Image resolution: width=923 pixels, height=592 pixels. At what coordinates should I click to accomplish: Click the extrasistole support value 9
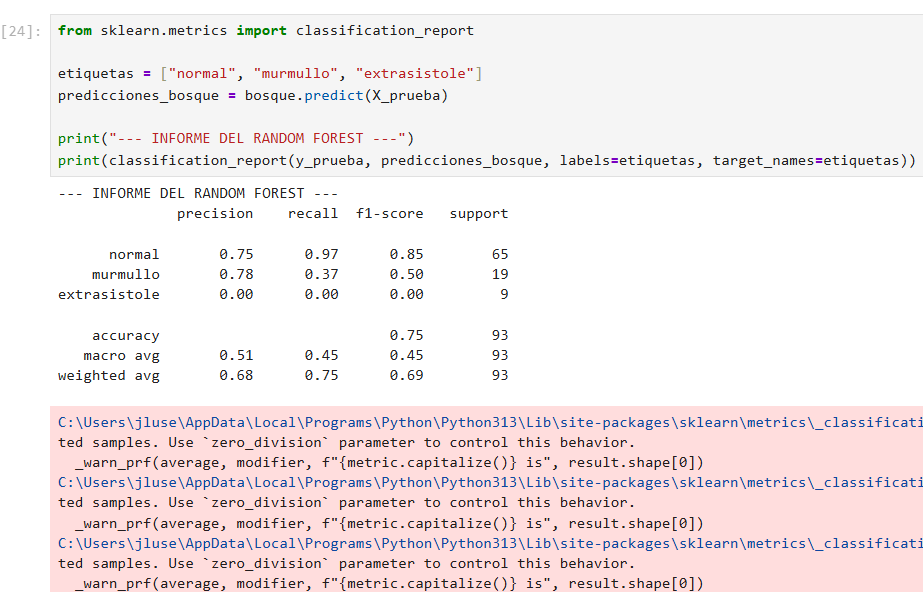(x=504, y=294)
